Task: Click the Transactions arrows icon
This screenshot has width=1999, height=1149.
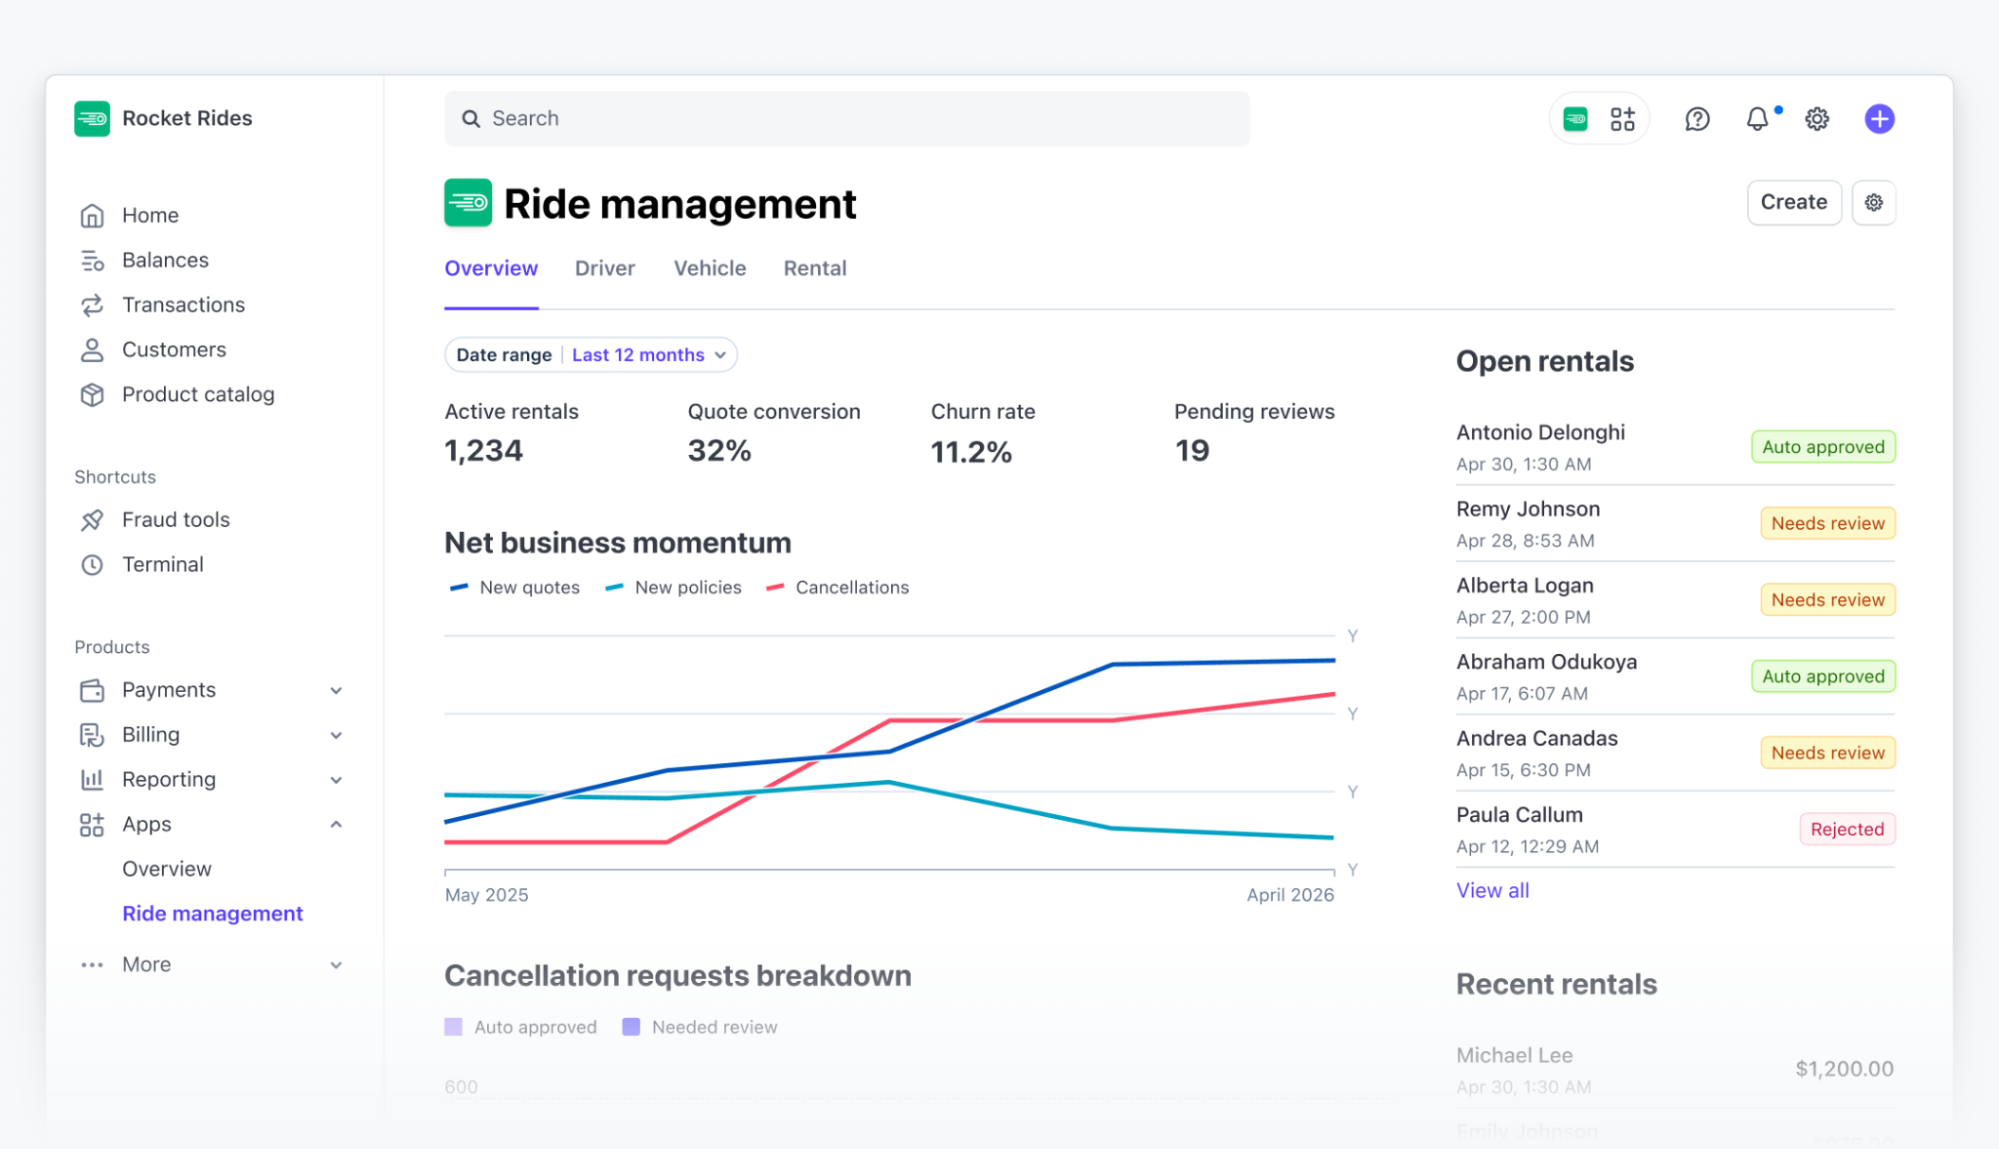Action: [x=92, y=305]
